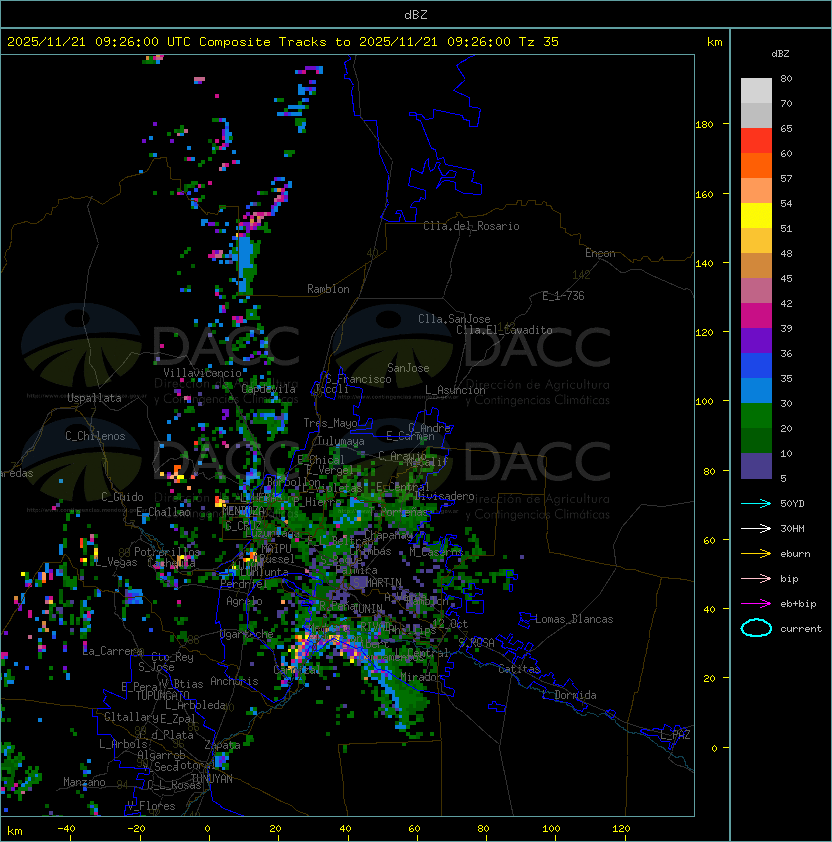Click the '120' tick on bottom km axis

tap(621, 829)
